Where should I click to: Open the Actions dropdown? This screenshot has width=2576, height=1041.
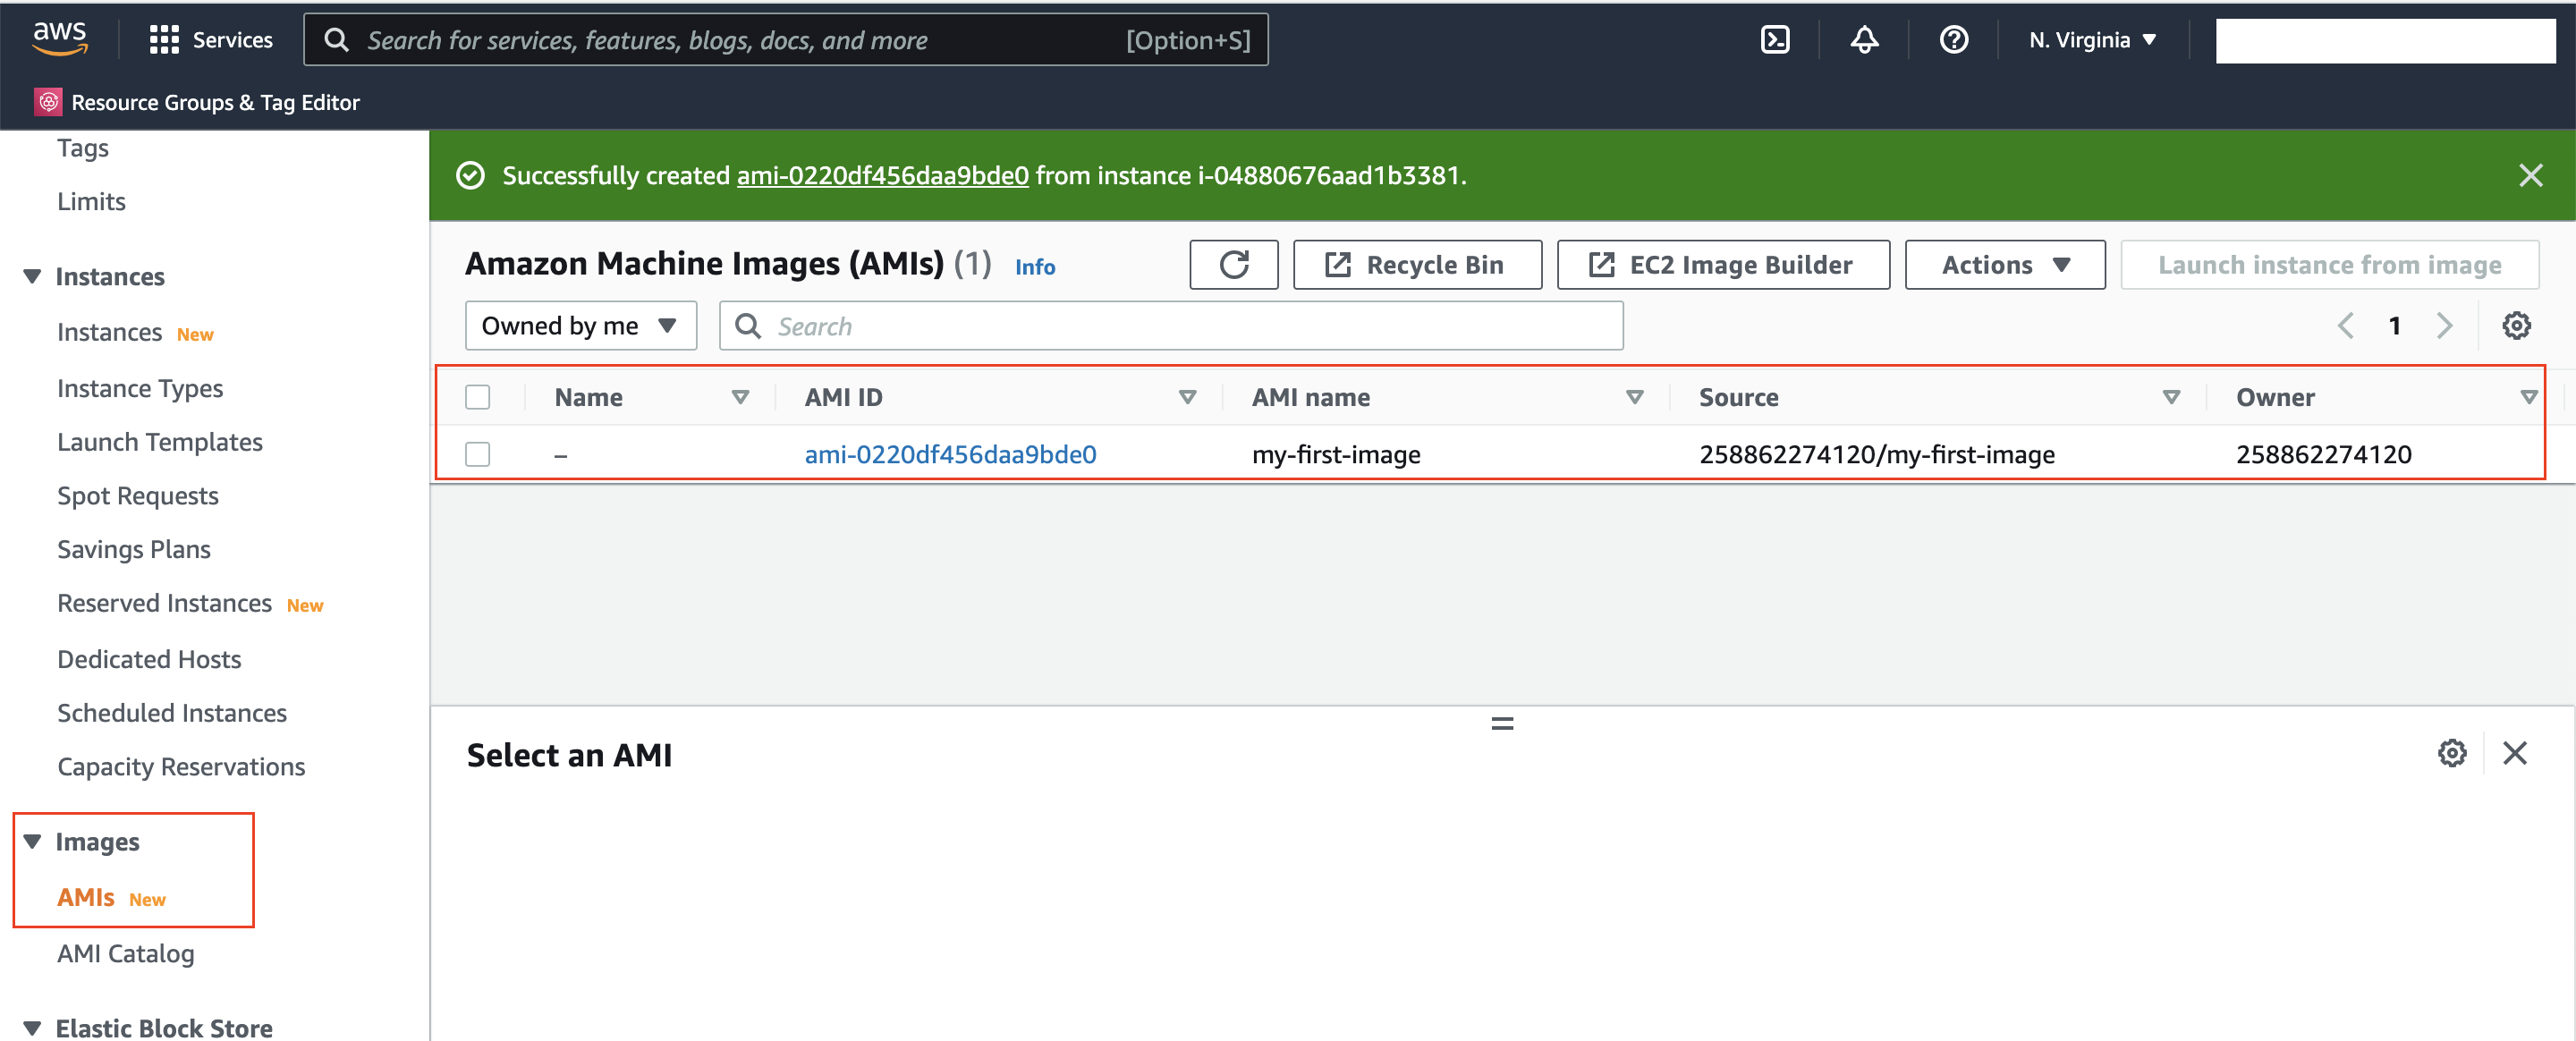click(x=2004, y=265)
